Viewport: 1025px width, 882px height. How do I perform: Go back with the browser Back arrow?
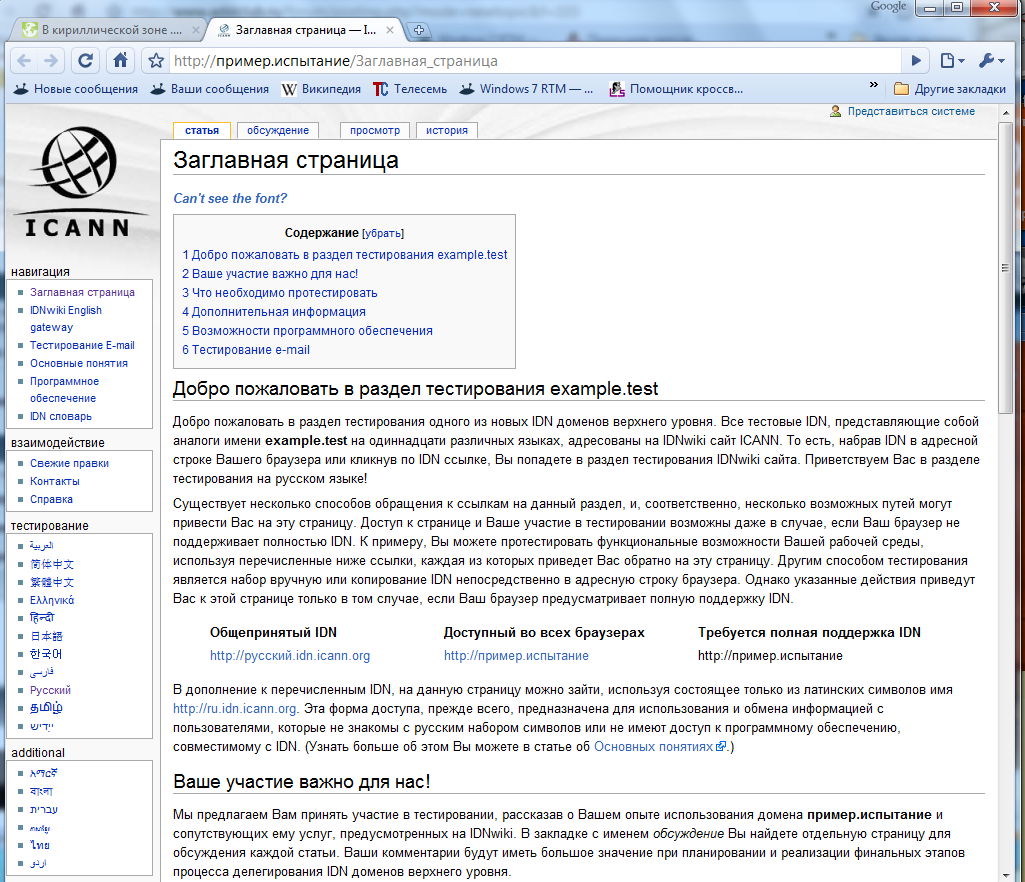tap(24, 61)
